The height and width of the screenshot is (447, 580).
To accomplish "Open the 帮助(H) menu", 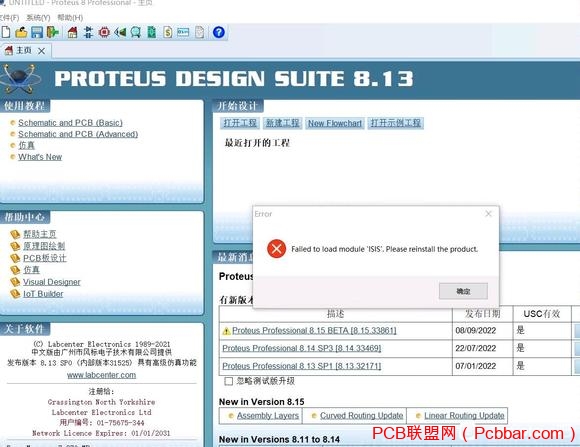I will 70,18.
